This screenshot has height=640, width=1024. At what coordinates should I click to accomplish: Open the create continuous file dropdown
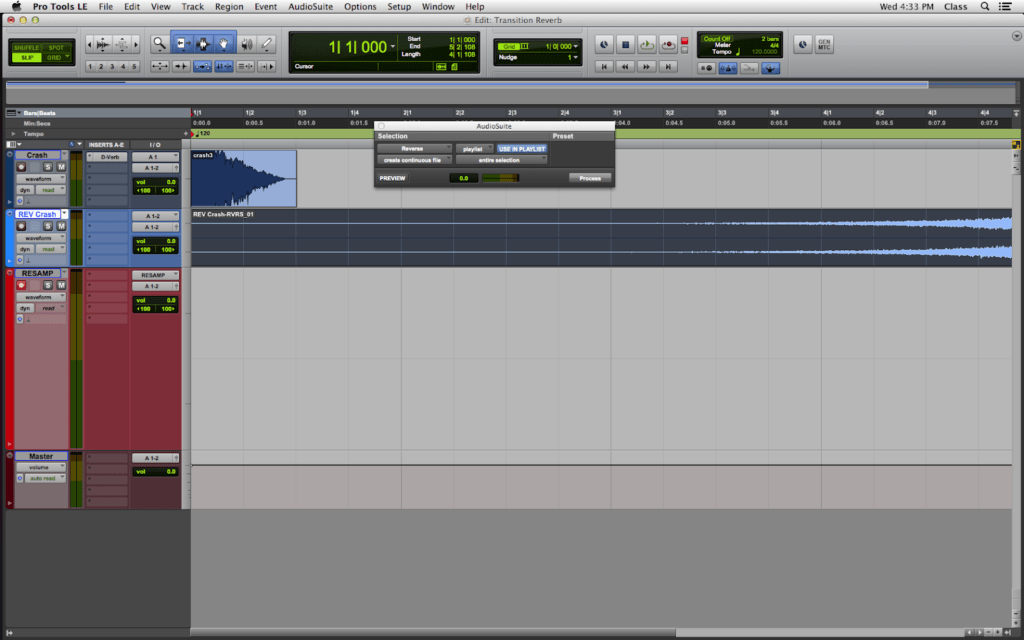[415, 160]
